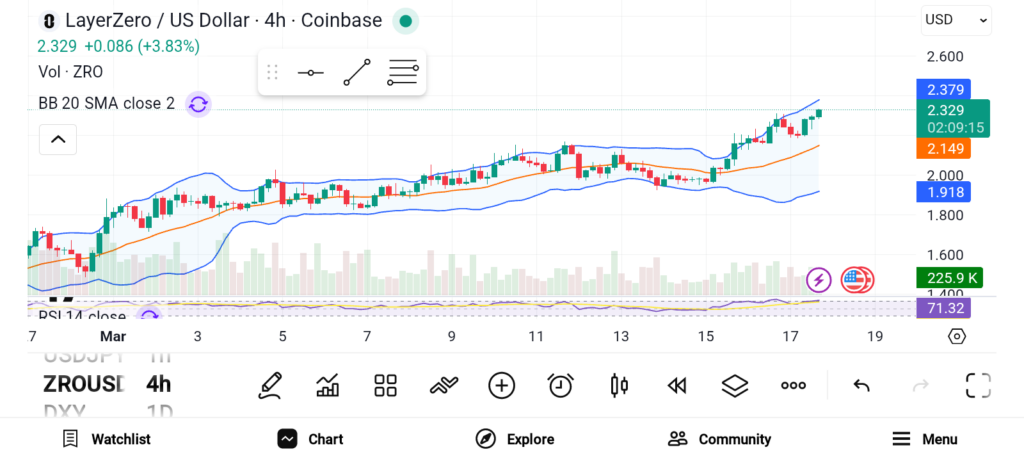Switch to the Explore tab

(x=515, y=439)
